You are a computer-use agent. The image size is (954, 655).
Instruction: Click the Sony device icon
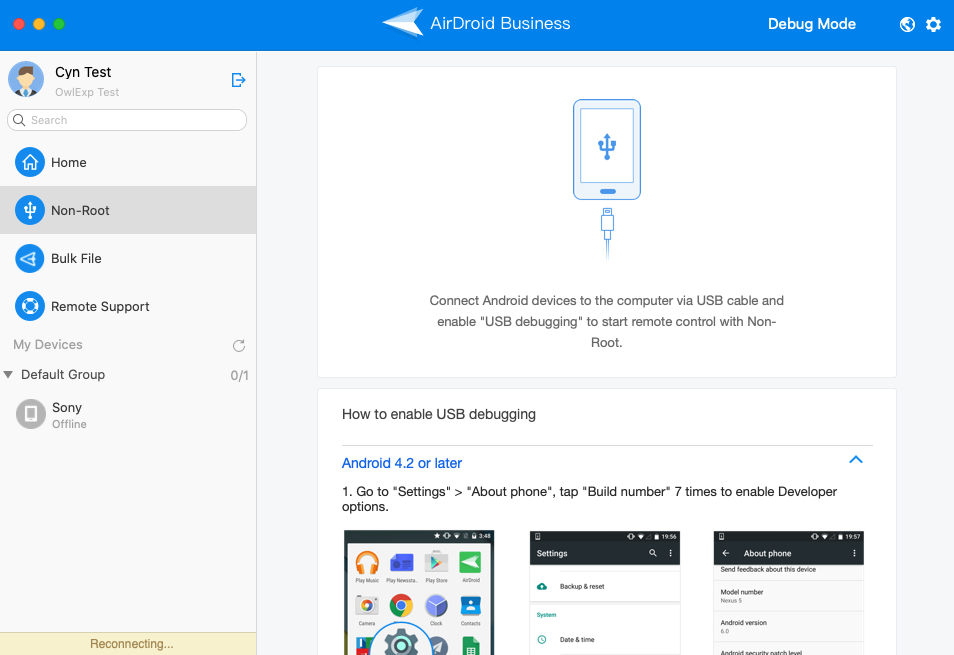[30, 414]
